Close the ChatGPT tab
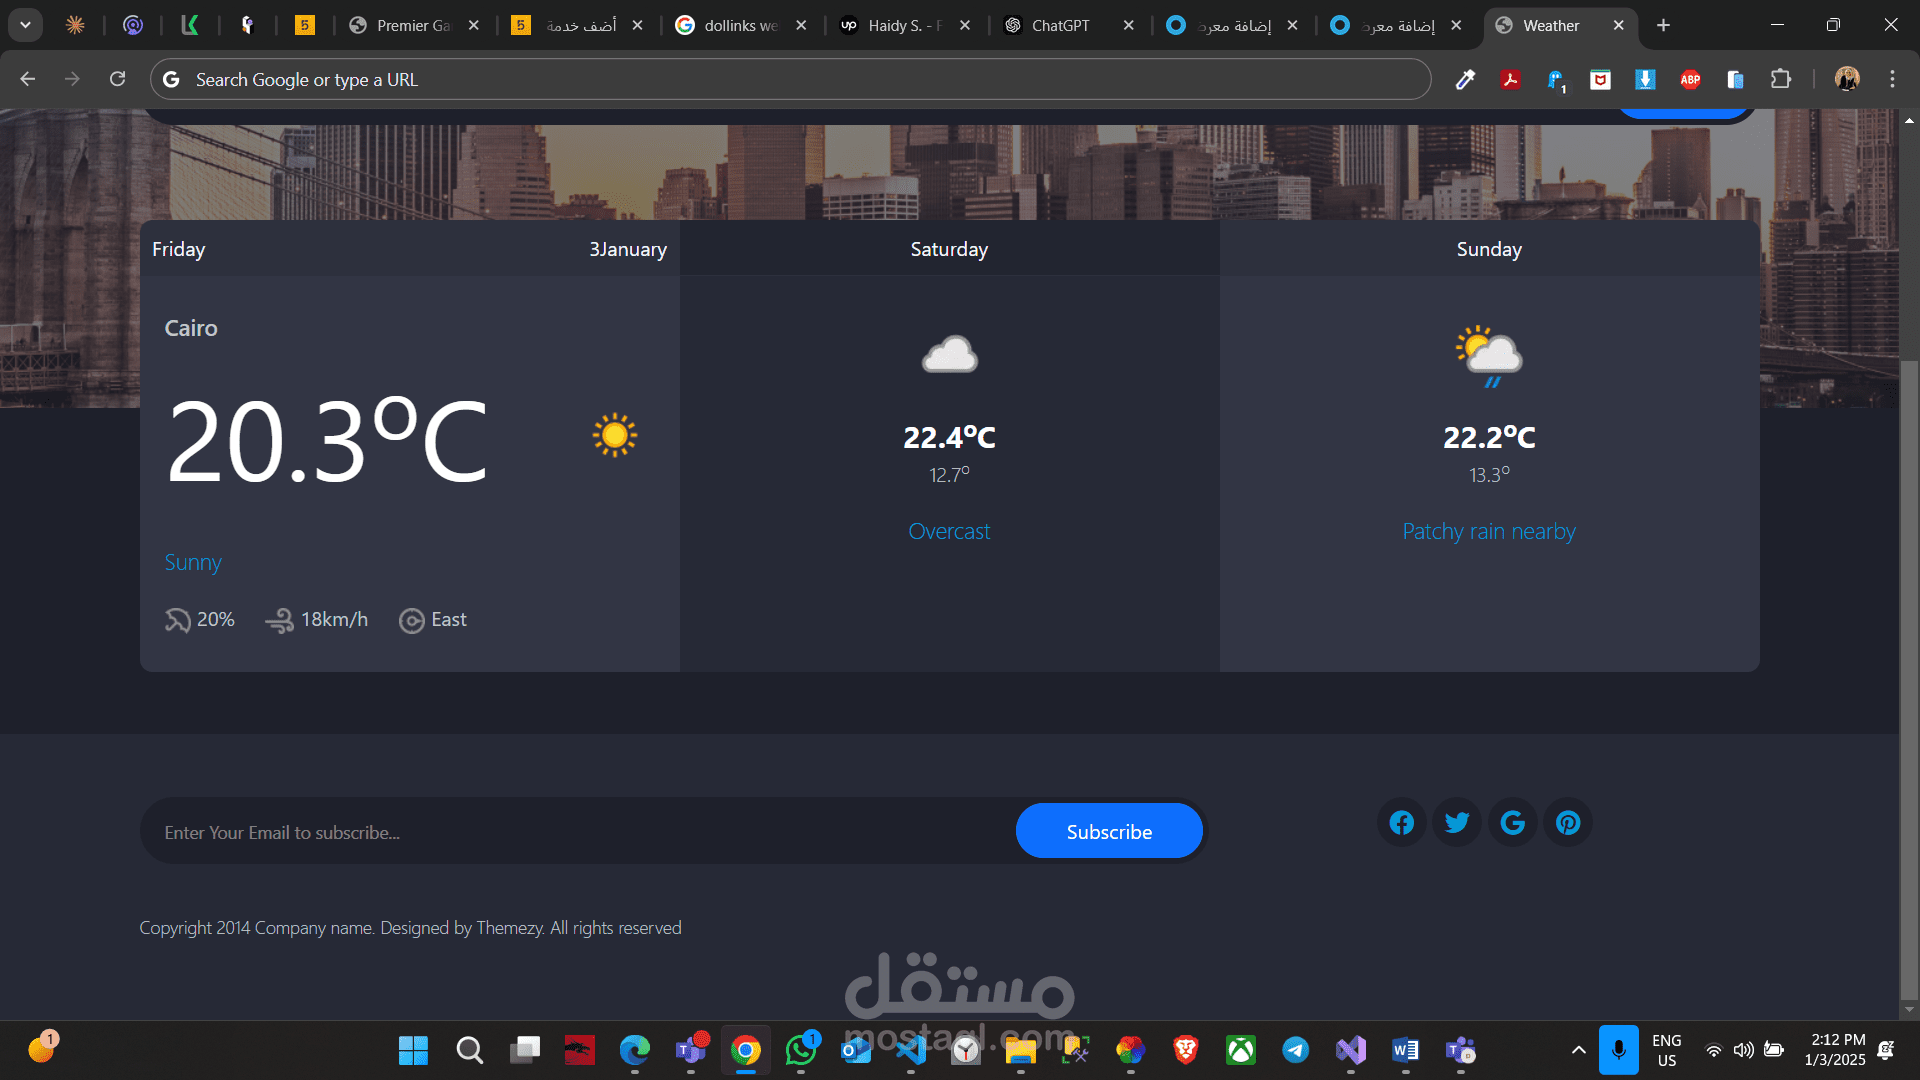The height and width of the screenshot is (1080, 1920). 1128,25
